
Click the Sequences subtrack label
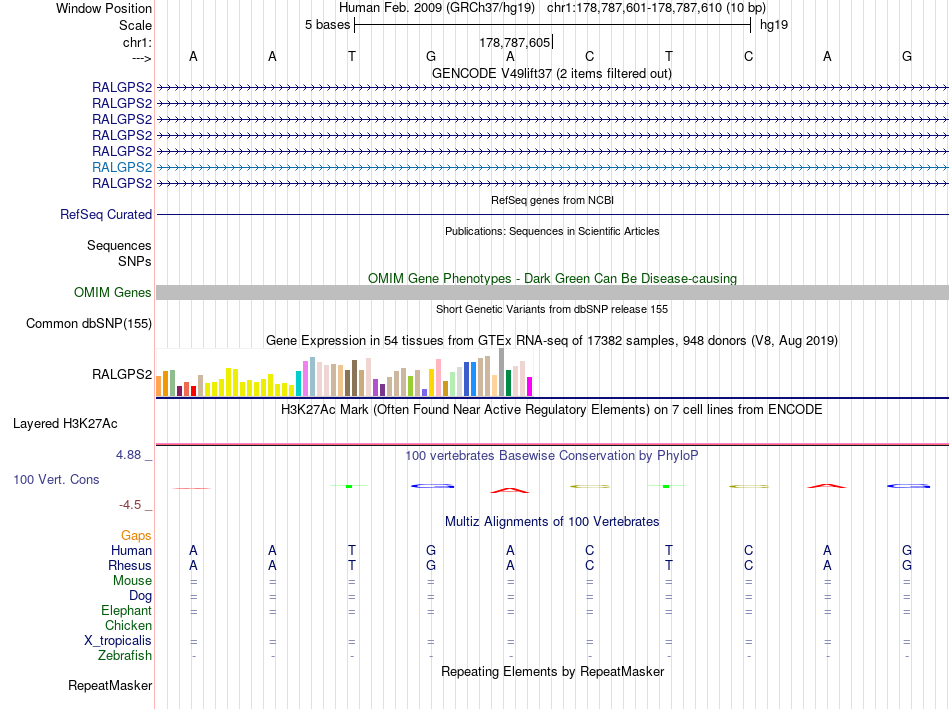coord(119,245)
